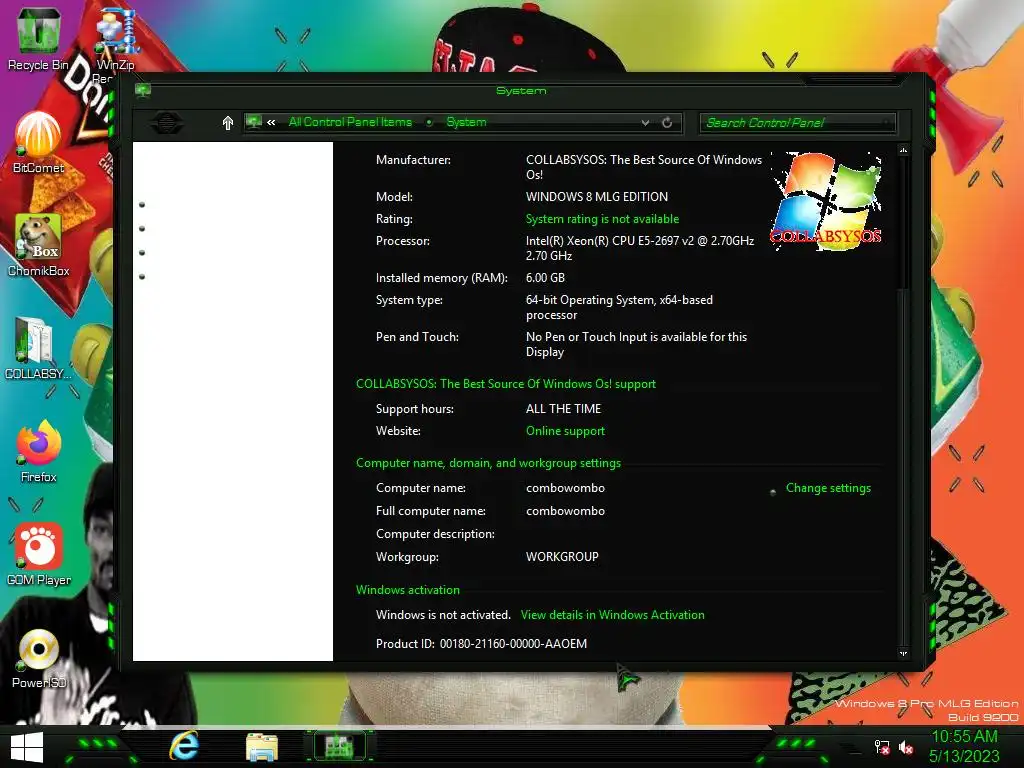Open the Windows Start button
Screen dimensions: 1024x768
tap(27, 747)
